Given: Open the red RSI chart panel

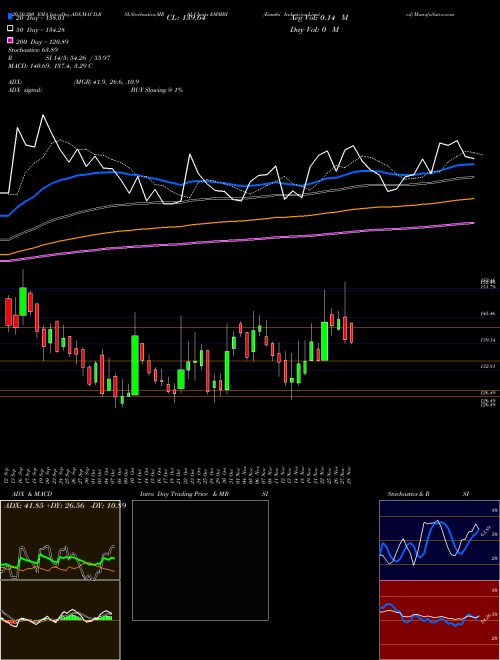Looking at the screenshot, I should point(439,620).
